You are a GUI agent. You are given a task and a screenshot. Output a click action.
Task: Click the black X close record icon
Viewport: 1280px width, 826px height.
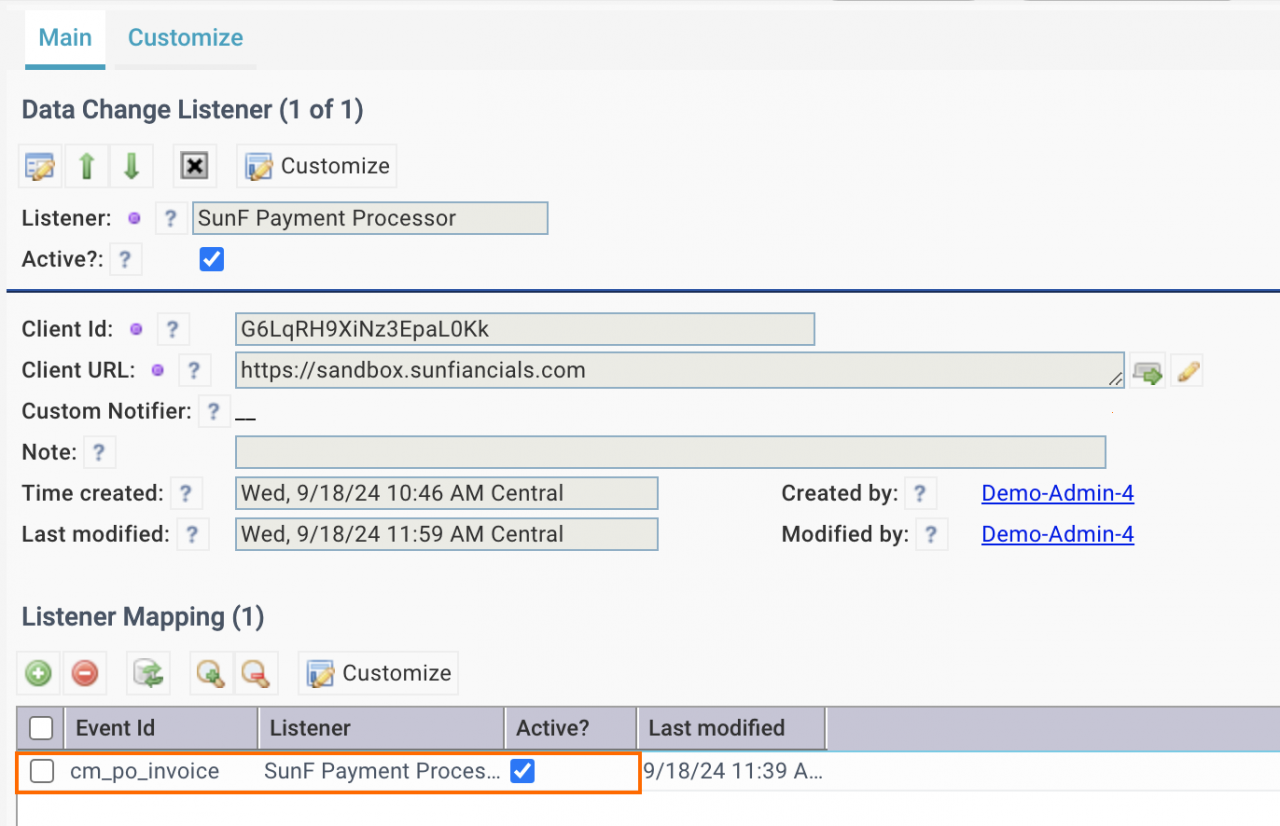[x=193, y=166]
